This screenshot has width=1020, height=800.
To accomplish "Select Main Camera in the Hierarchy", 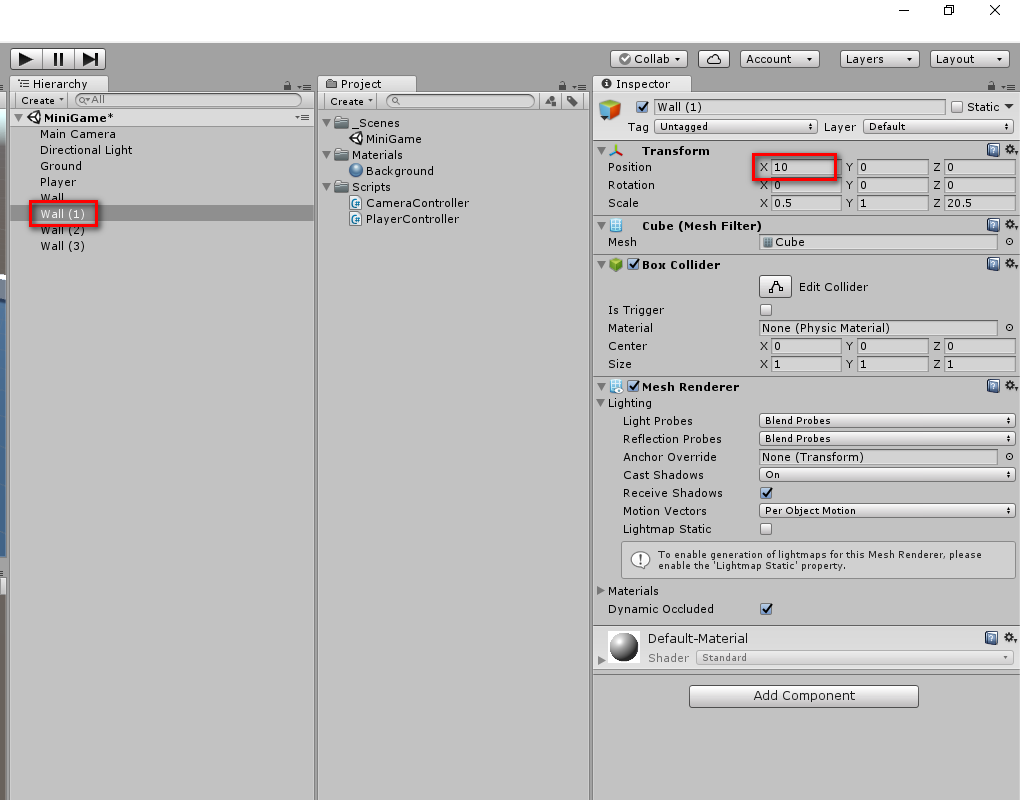I will [x=77, y=134].
